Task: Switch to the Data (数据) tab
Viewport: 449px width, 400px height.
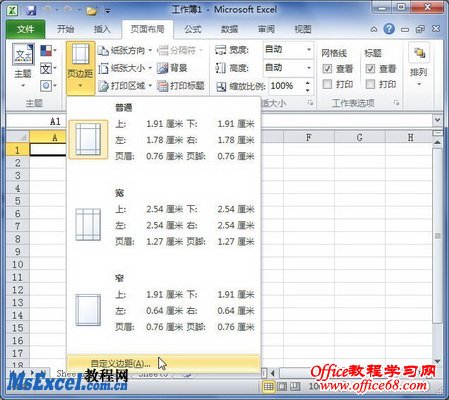Action: click(x=229, y=29)
